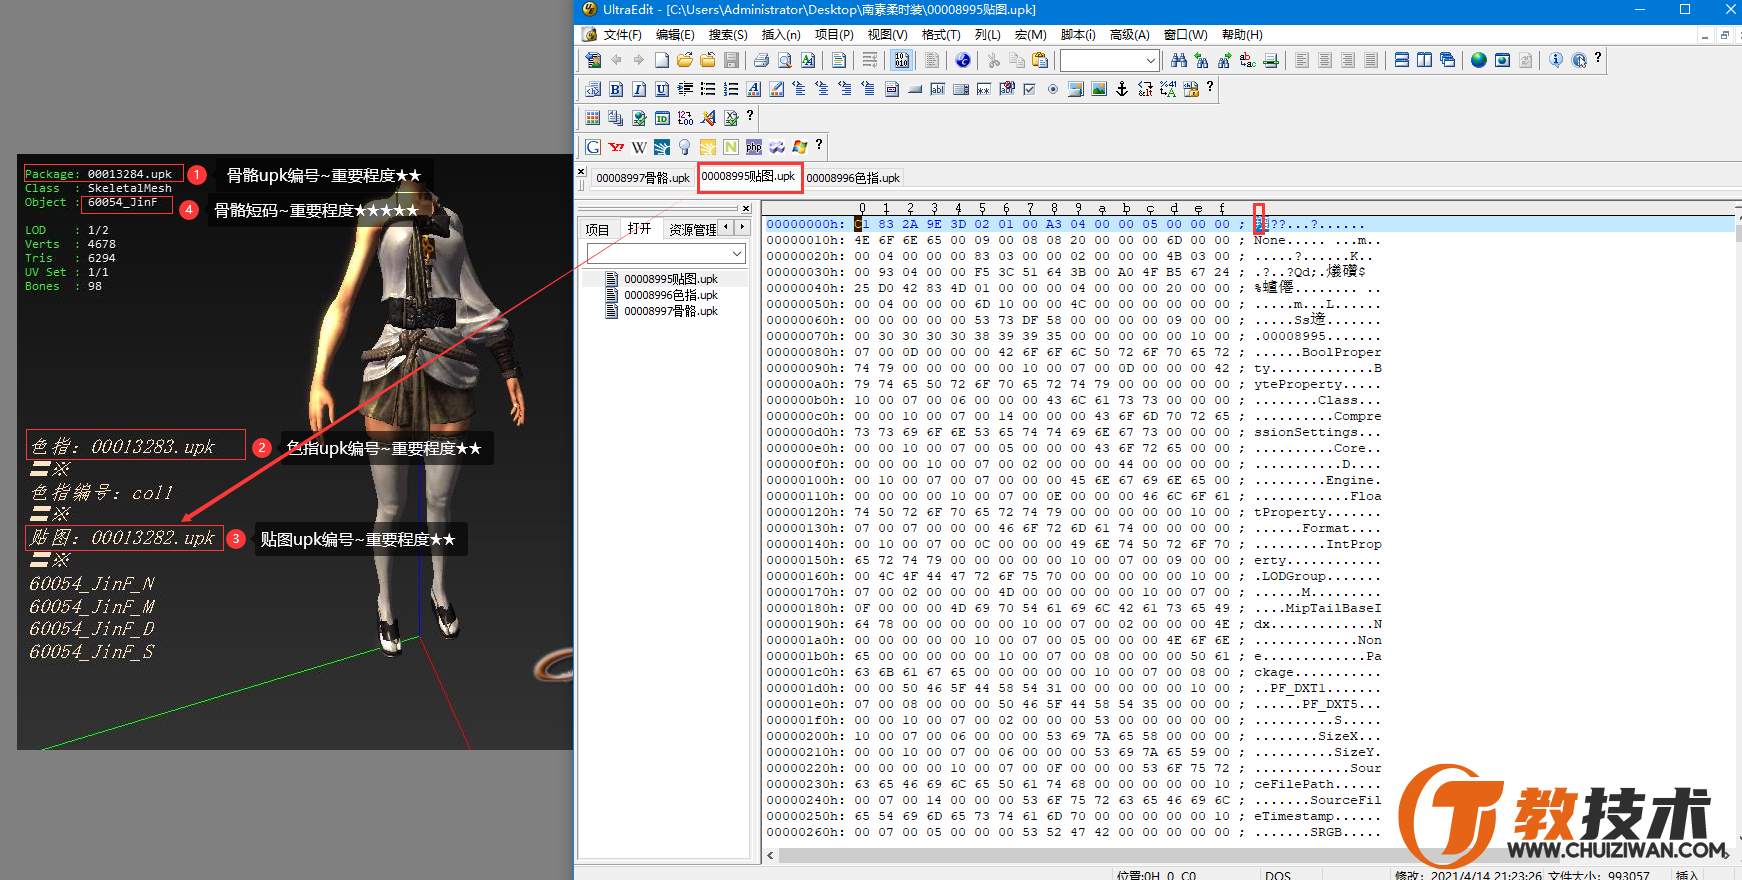Close the open file tab bar
Screen dimensions: 1742x880
[x=581, y=172]
